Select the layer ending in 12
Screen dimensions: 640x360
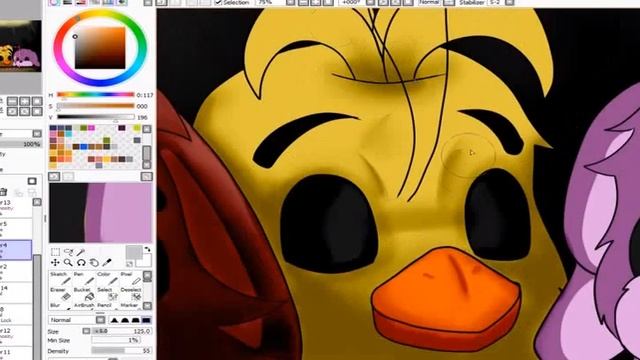[x=16, y=335]
